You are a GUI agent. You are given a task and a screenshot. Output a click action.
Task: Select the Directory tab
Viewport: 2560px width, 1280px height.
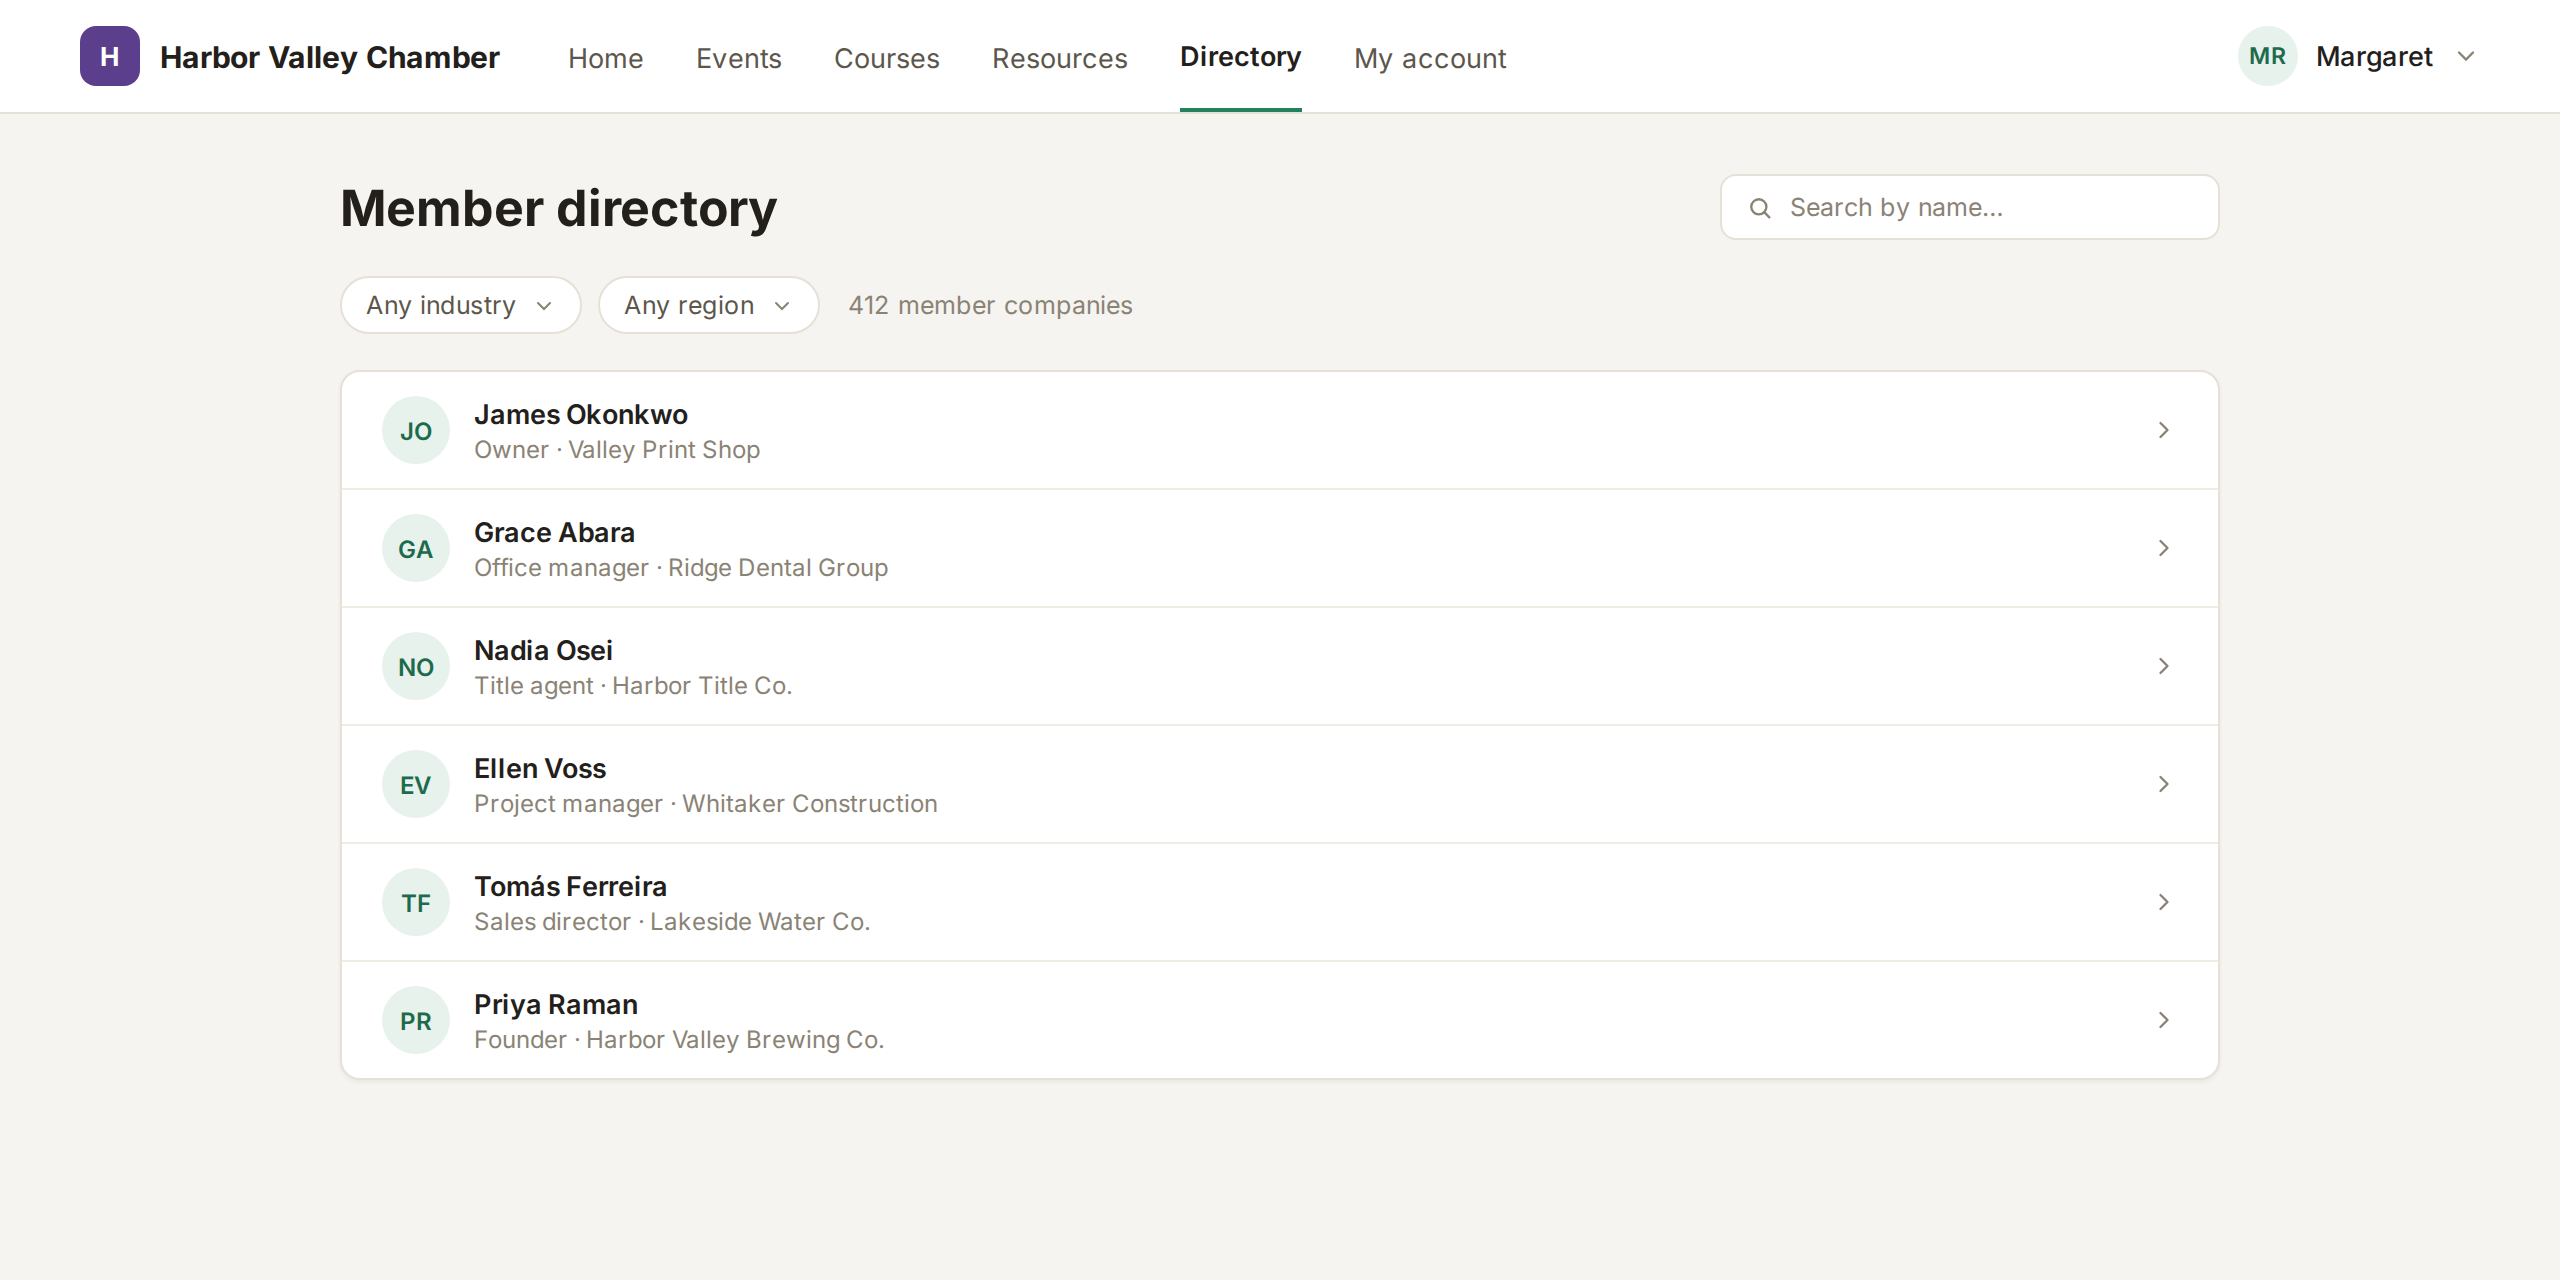click(x=1241, y=57)
